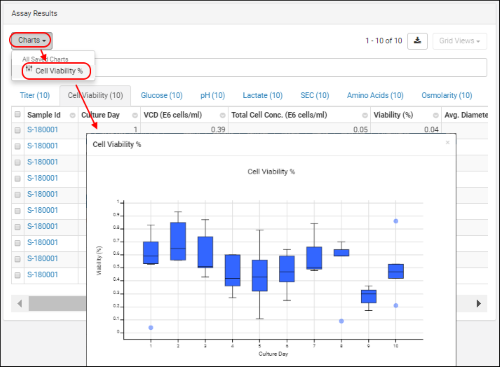Switch to the Glucose (10) tab
This screenshot has height=367, width=500.
(x=161, y=95)
